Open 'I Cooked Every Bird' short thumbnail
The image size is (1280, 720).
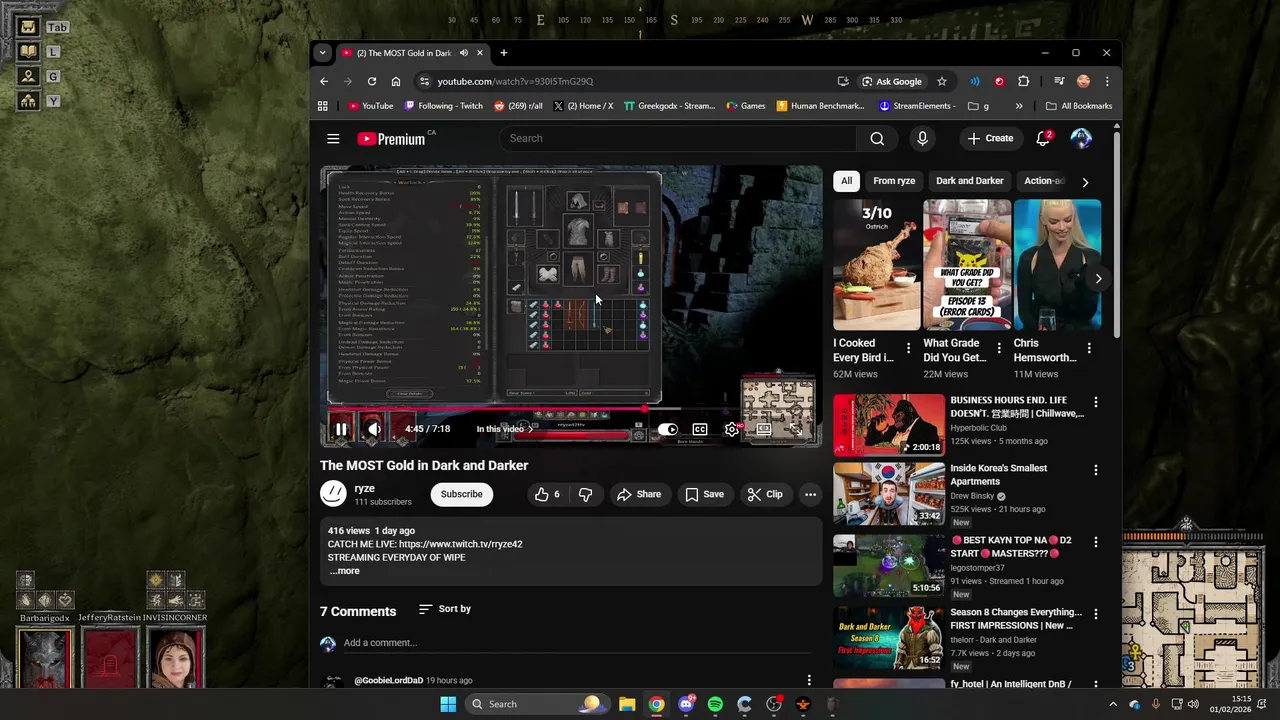click(x=877, y=265)
